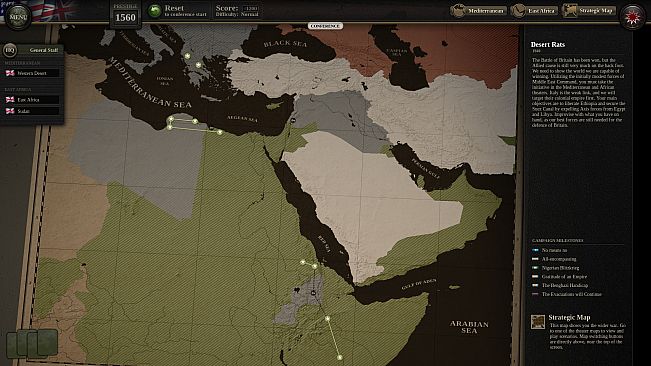Click the Nigerian Blitzkrieg milestone
This screenshot has height=366, width=651.
coord(560,268)
